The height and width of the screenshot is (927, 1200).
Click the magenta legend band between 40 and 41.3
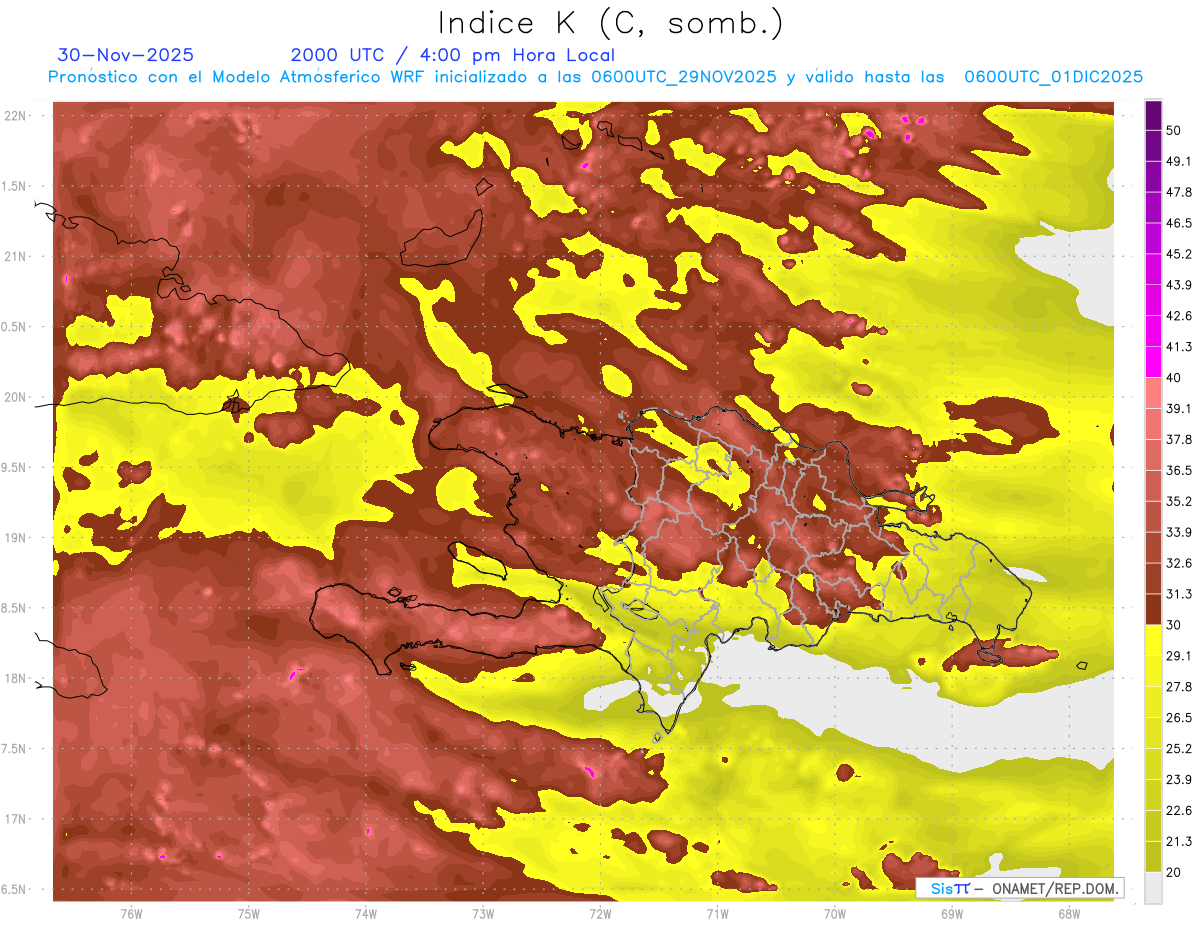1153,362
